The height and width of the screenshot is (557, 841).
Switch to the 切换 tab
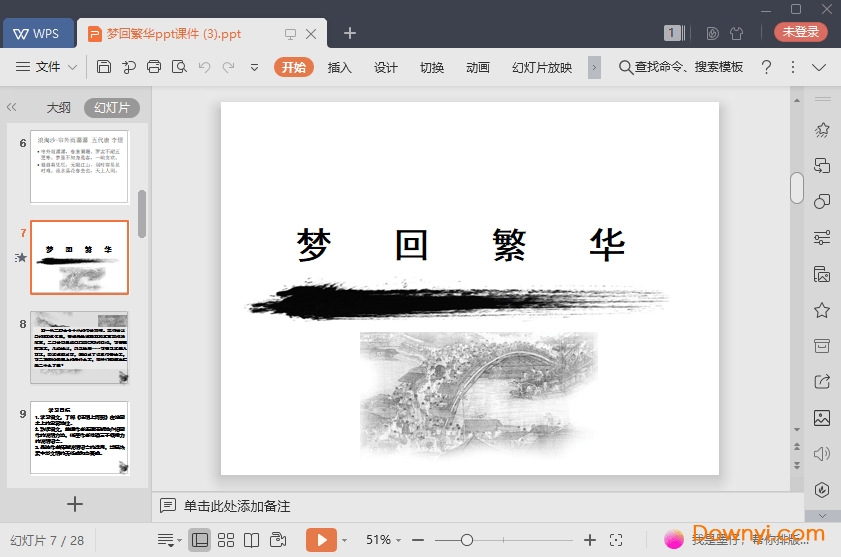(x=432, y=67)
